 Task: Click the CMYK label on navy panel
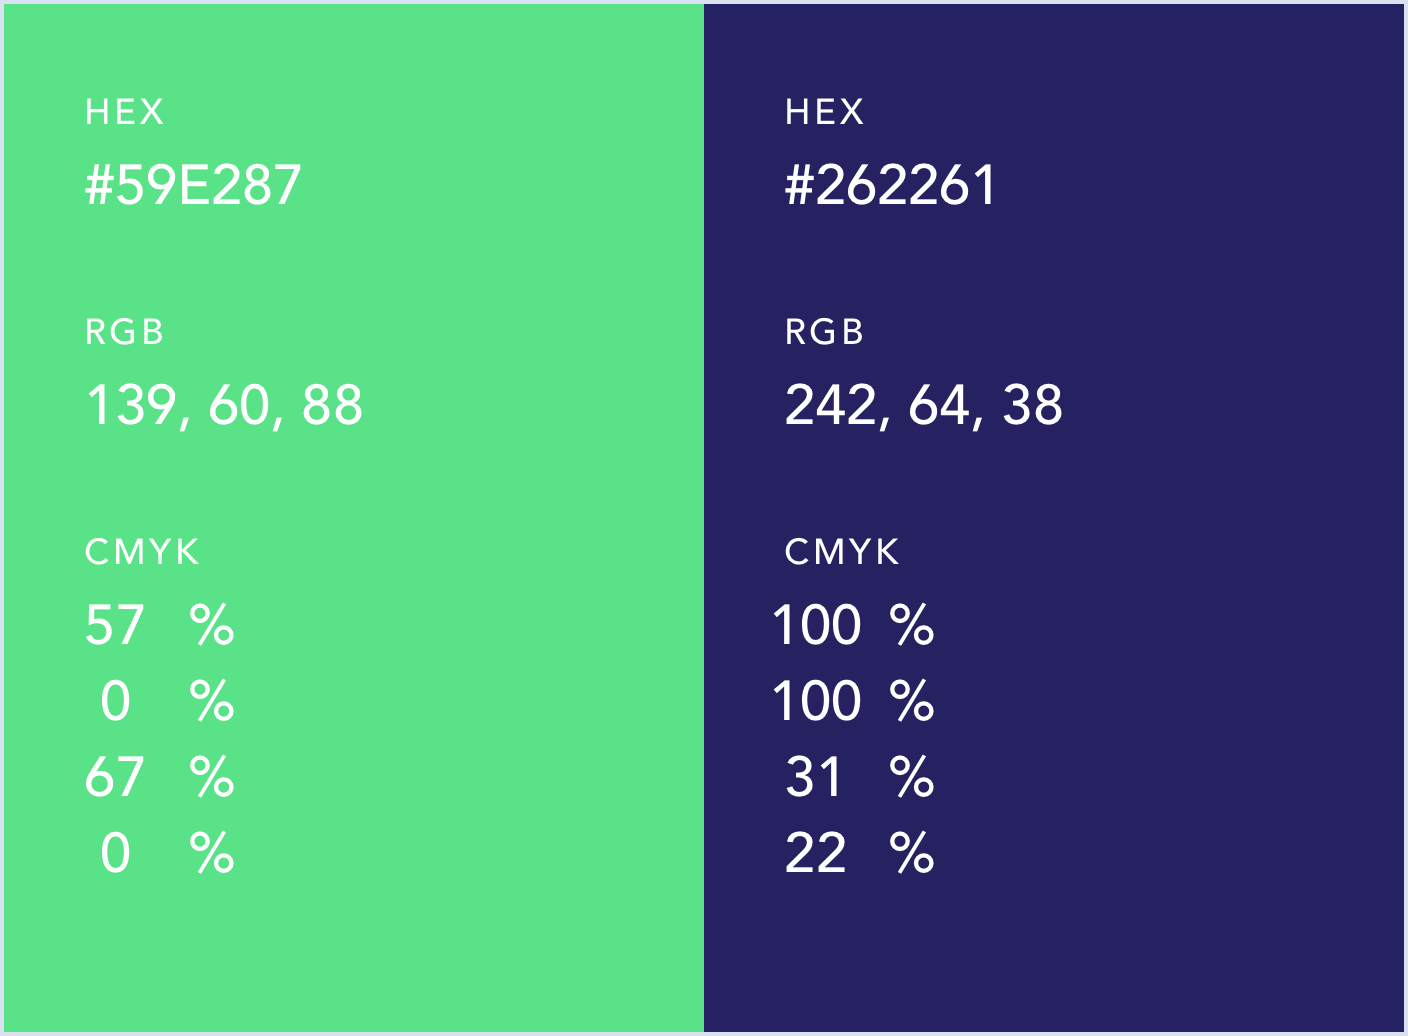[x=842, y=552]
